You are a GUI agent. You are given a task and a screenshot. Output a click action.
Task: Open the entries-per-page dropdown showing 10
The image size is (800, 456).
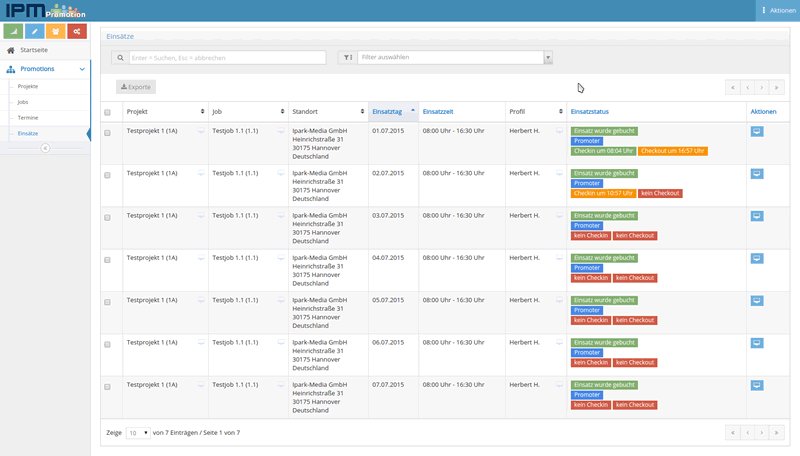coord(138,433)
